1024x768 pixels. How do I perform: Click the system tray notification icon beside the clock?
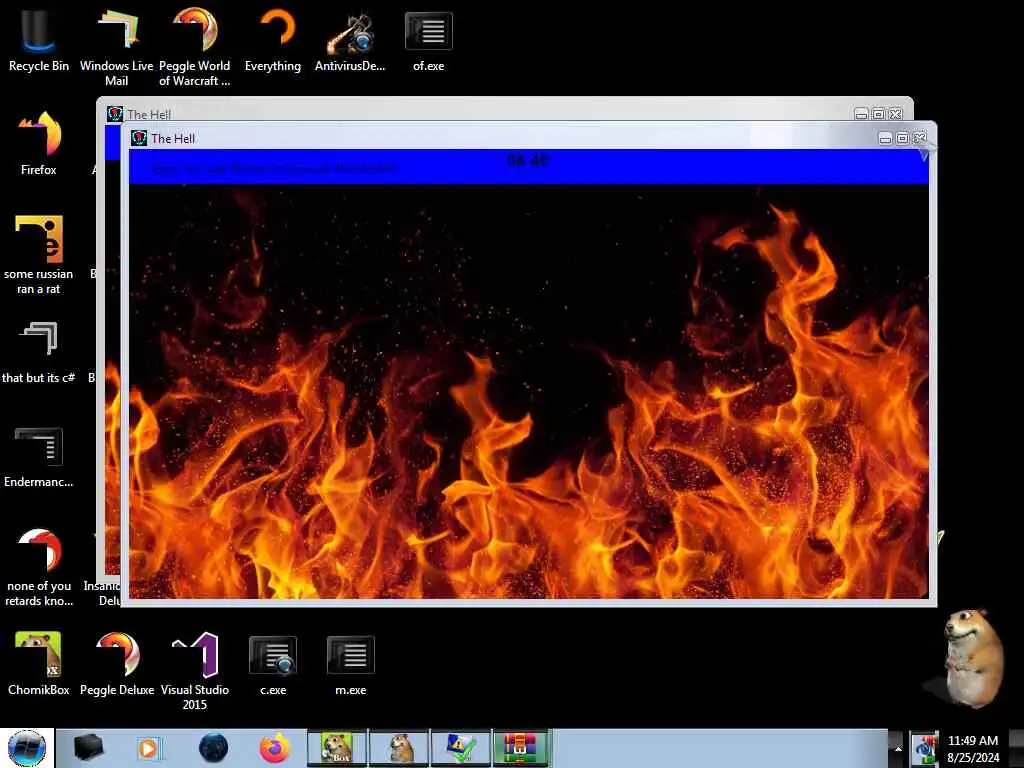(x=924, y=749)
